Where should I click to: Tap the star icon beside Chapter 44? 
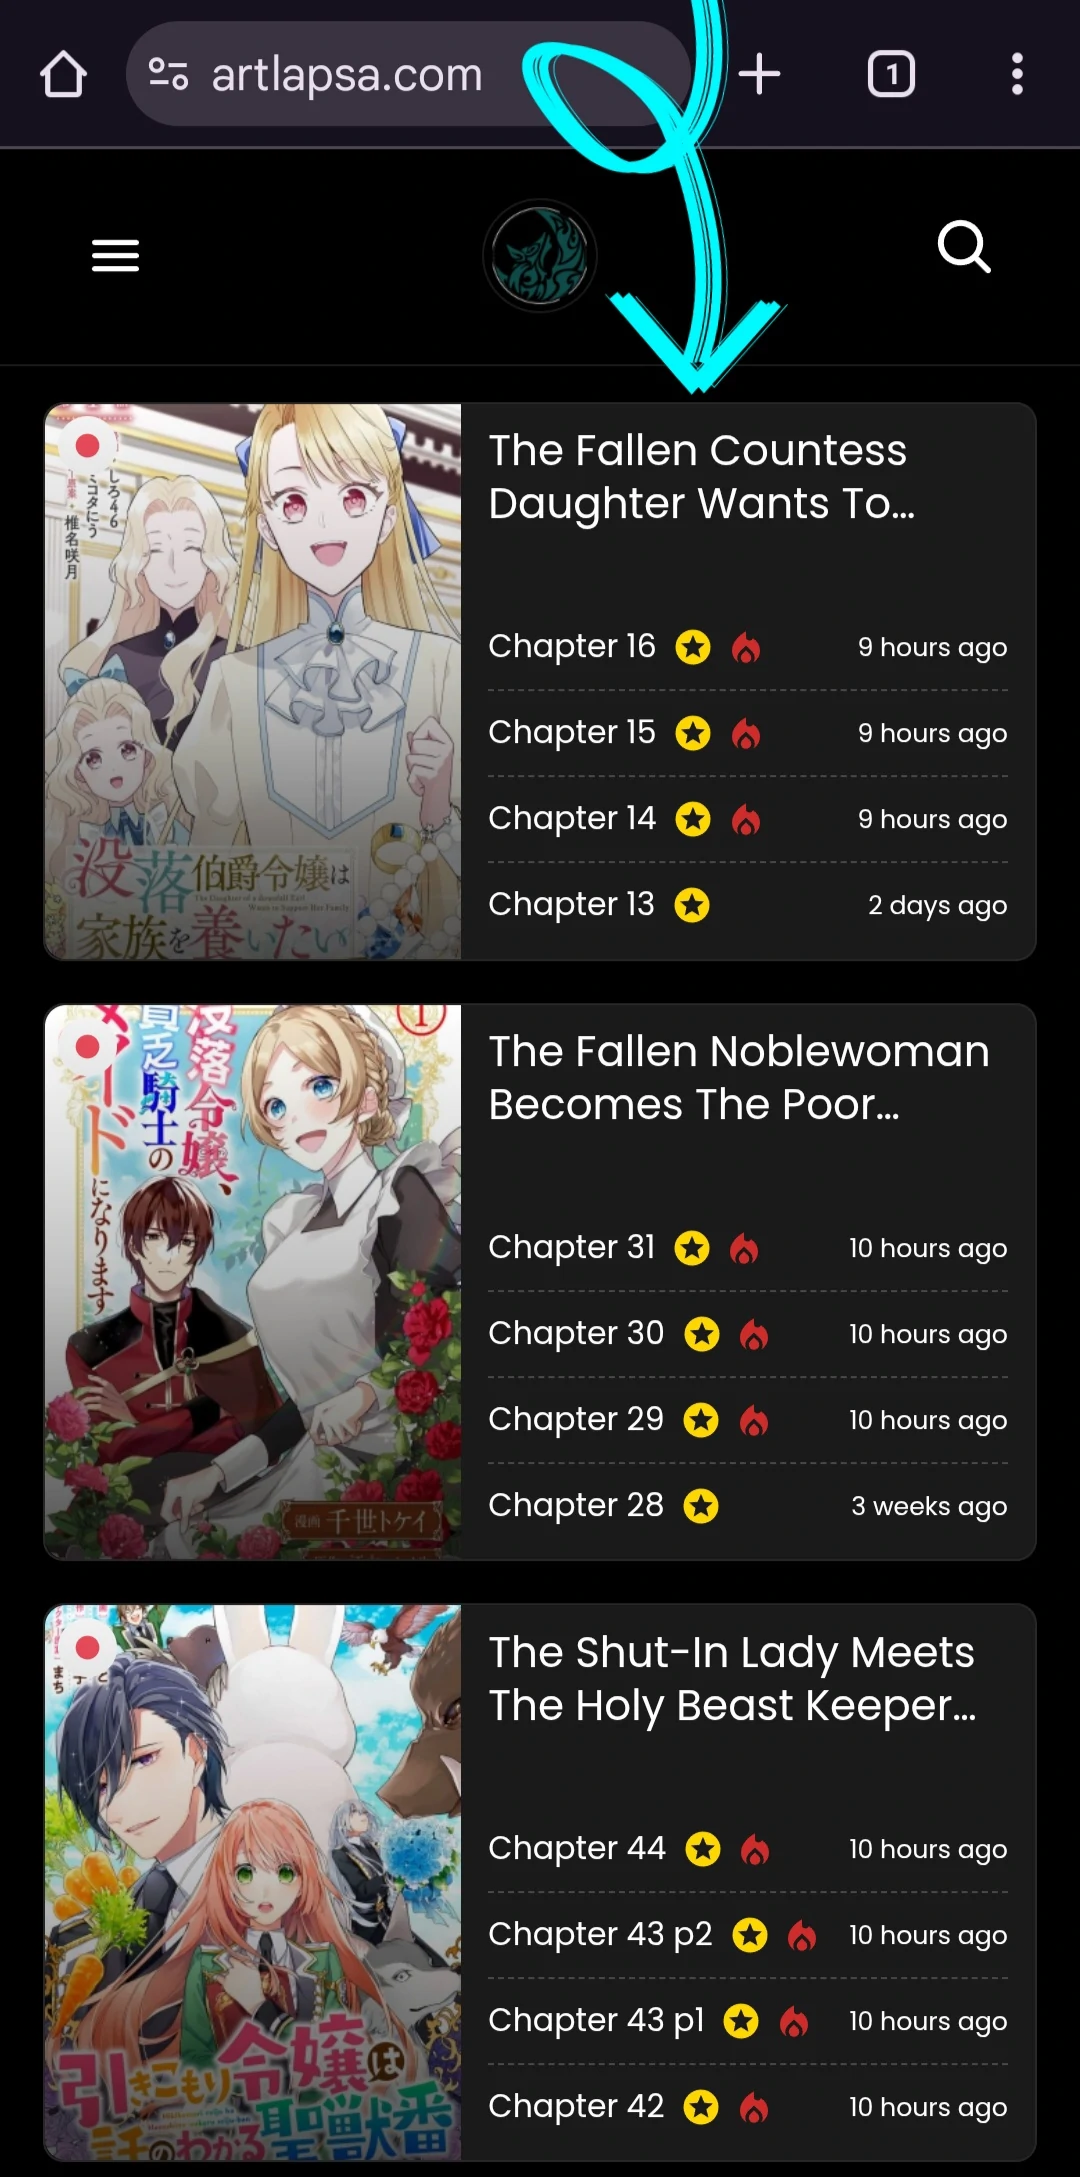coord(703,1849)
